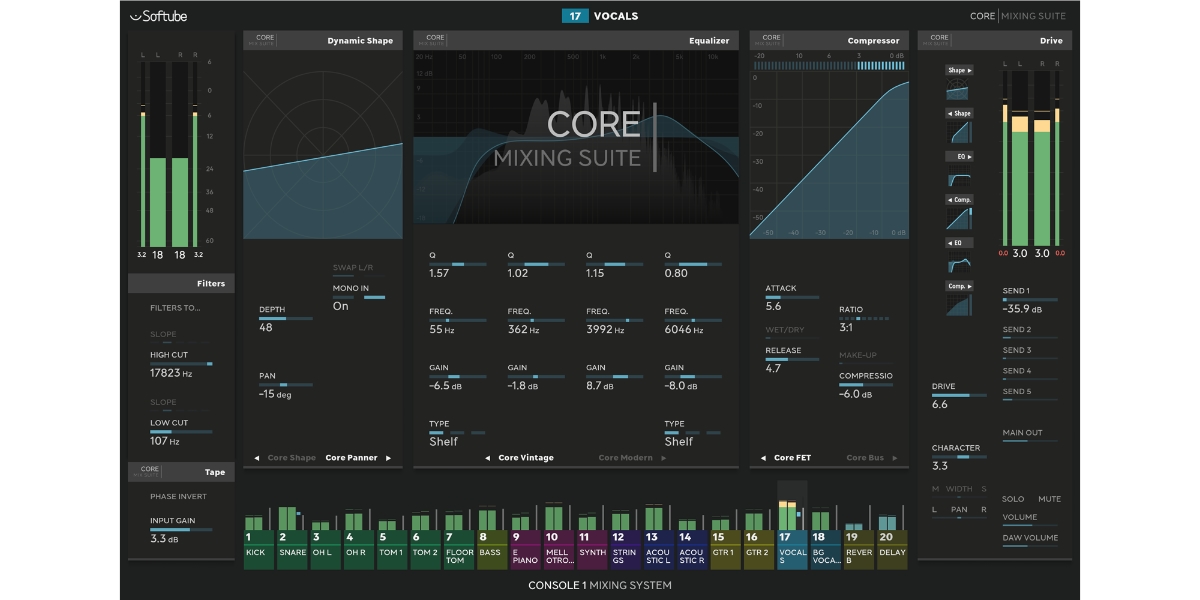Screen dimensions: 1200x600
Task: Toggle MONO IN currently On
Action: [x=359, y=297]
